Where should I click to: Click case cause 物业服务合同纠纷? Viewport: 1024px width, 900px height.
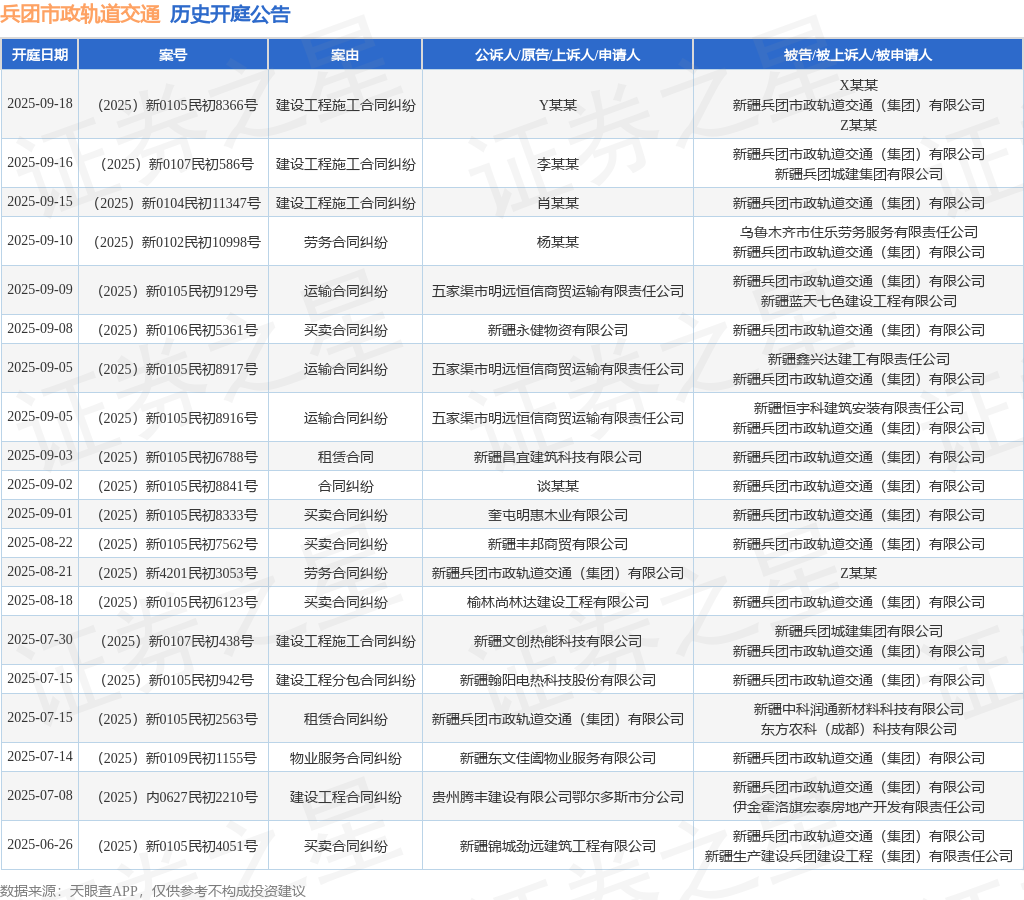point(345,758)
